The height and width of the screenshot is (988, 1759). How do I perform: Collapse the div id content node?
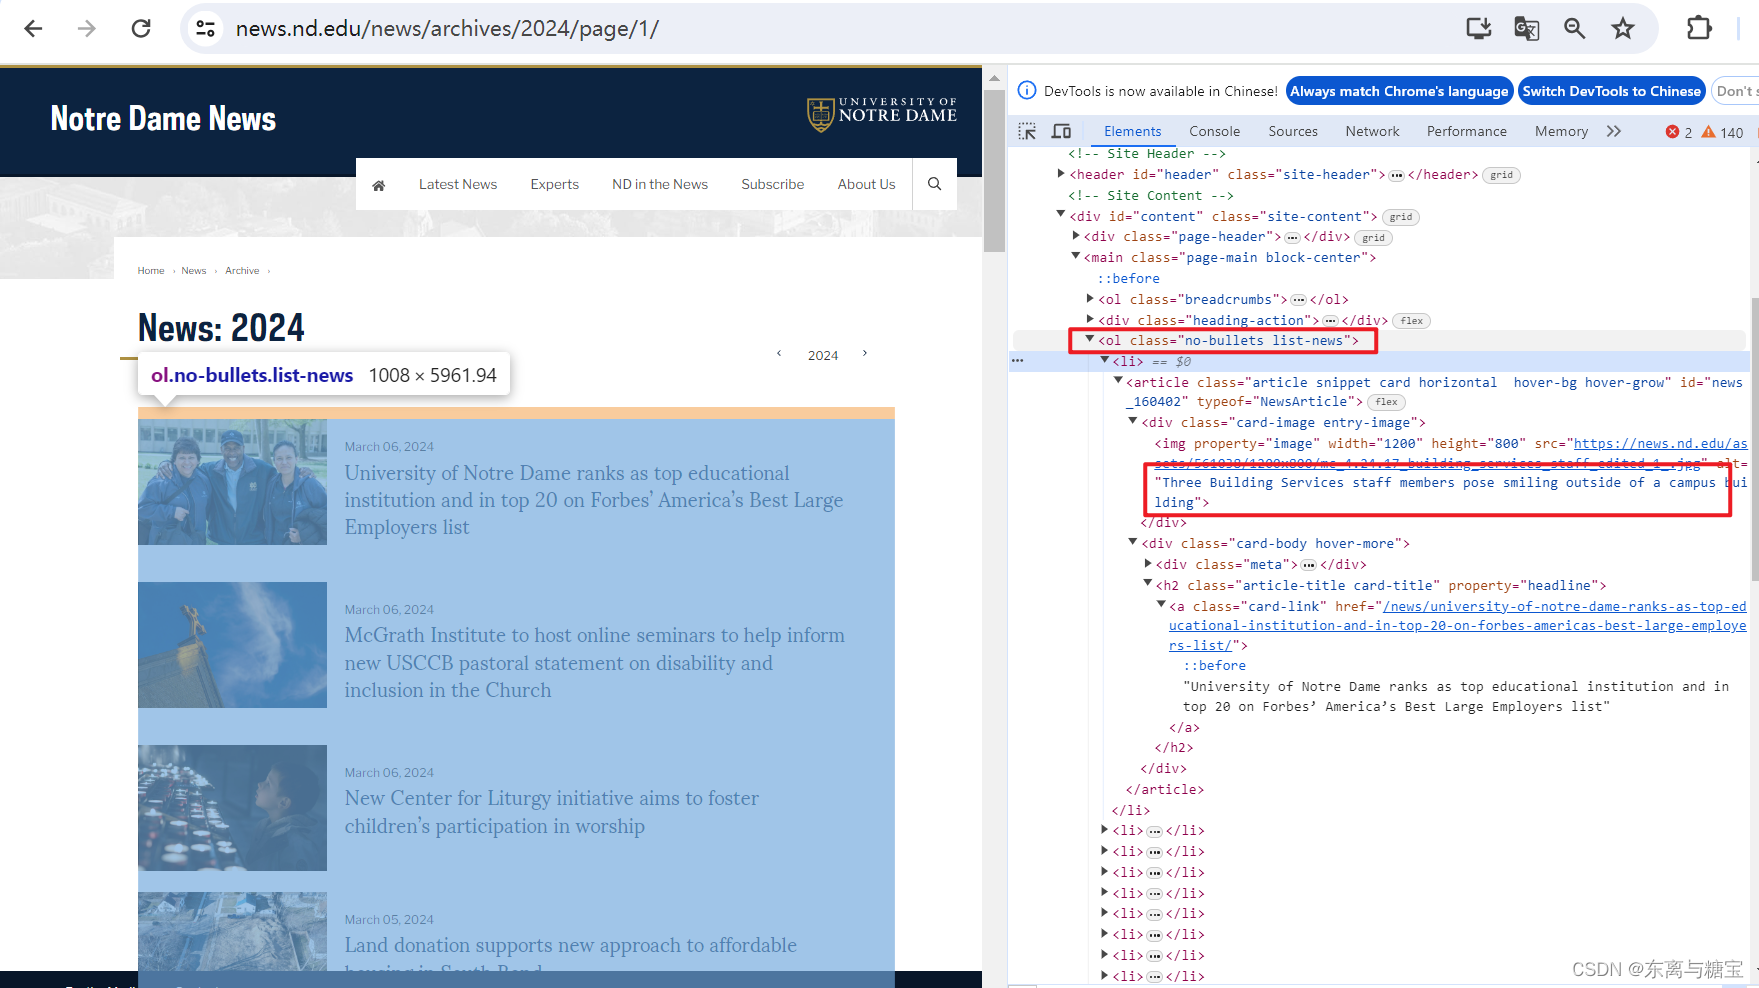tap(1061, 215)
